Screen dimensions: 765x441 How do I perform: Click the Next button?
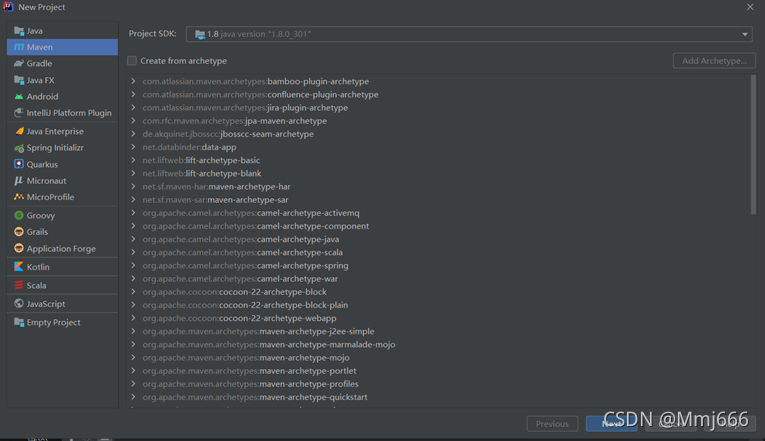pos(612,423)
